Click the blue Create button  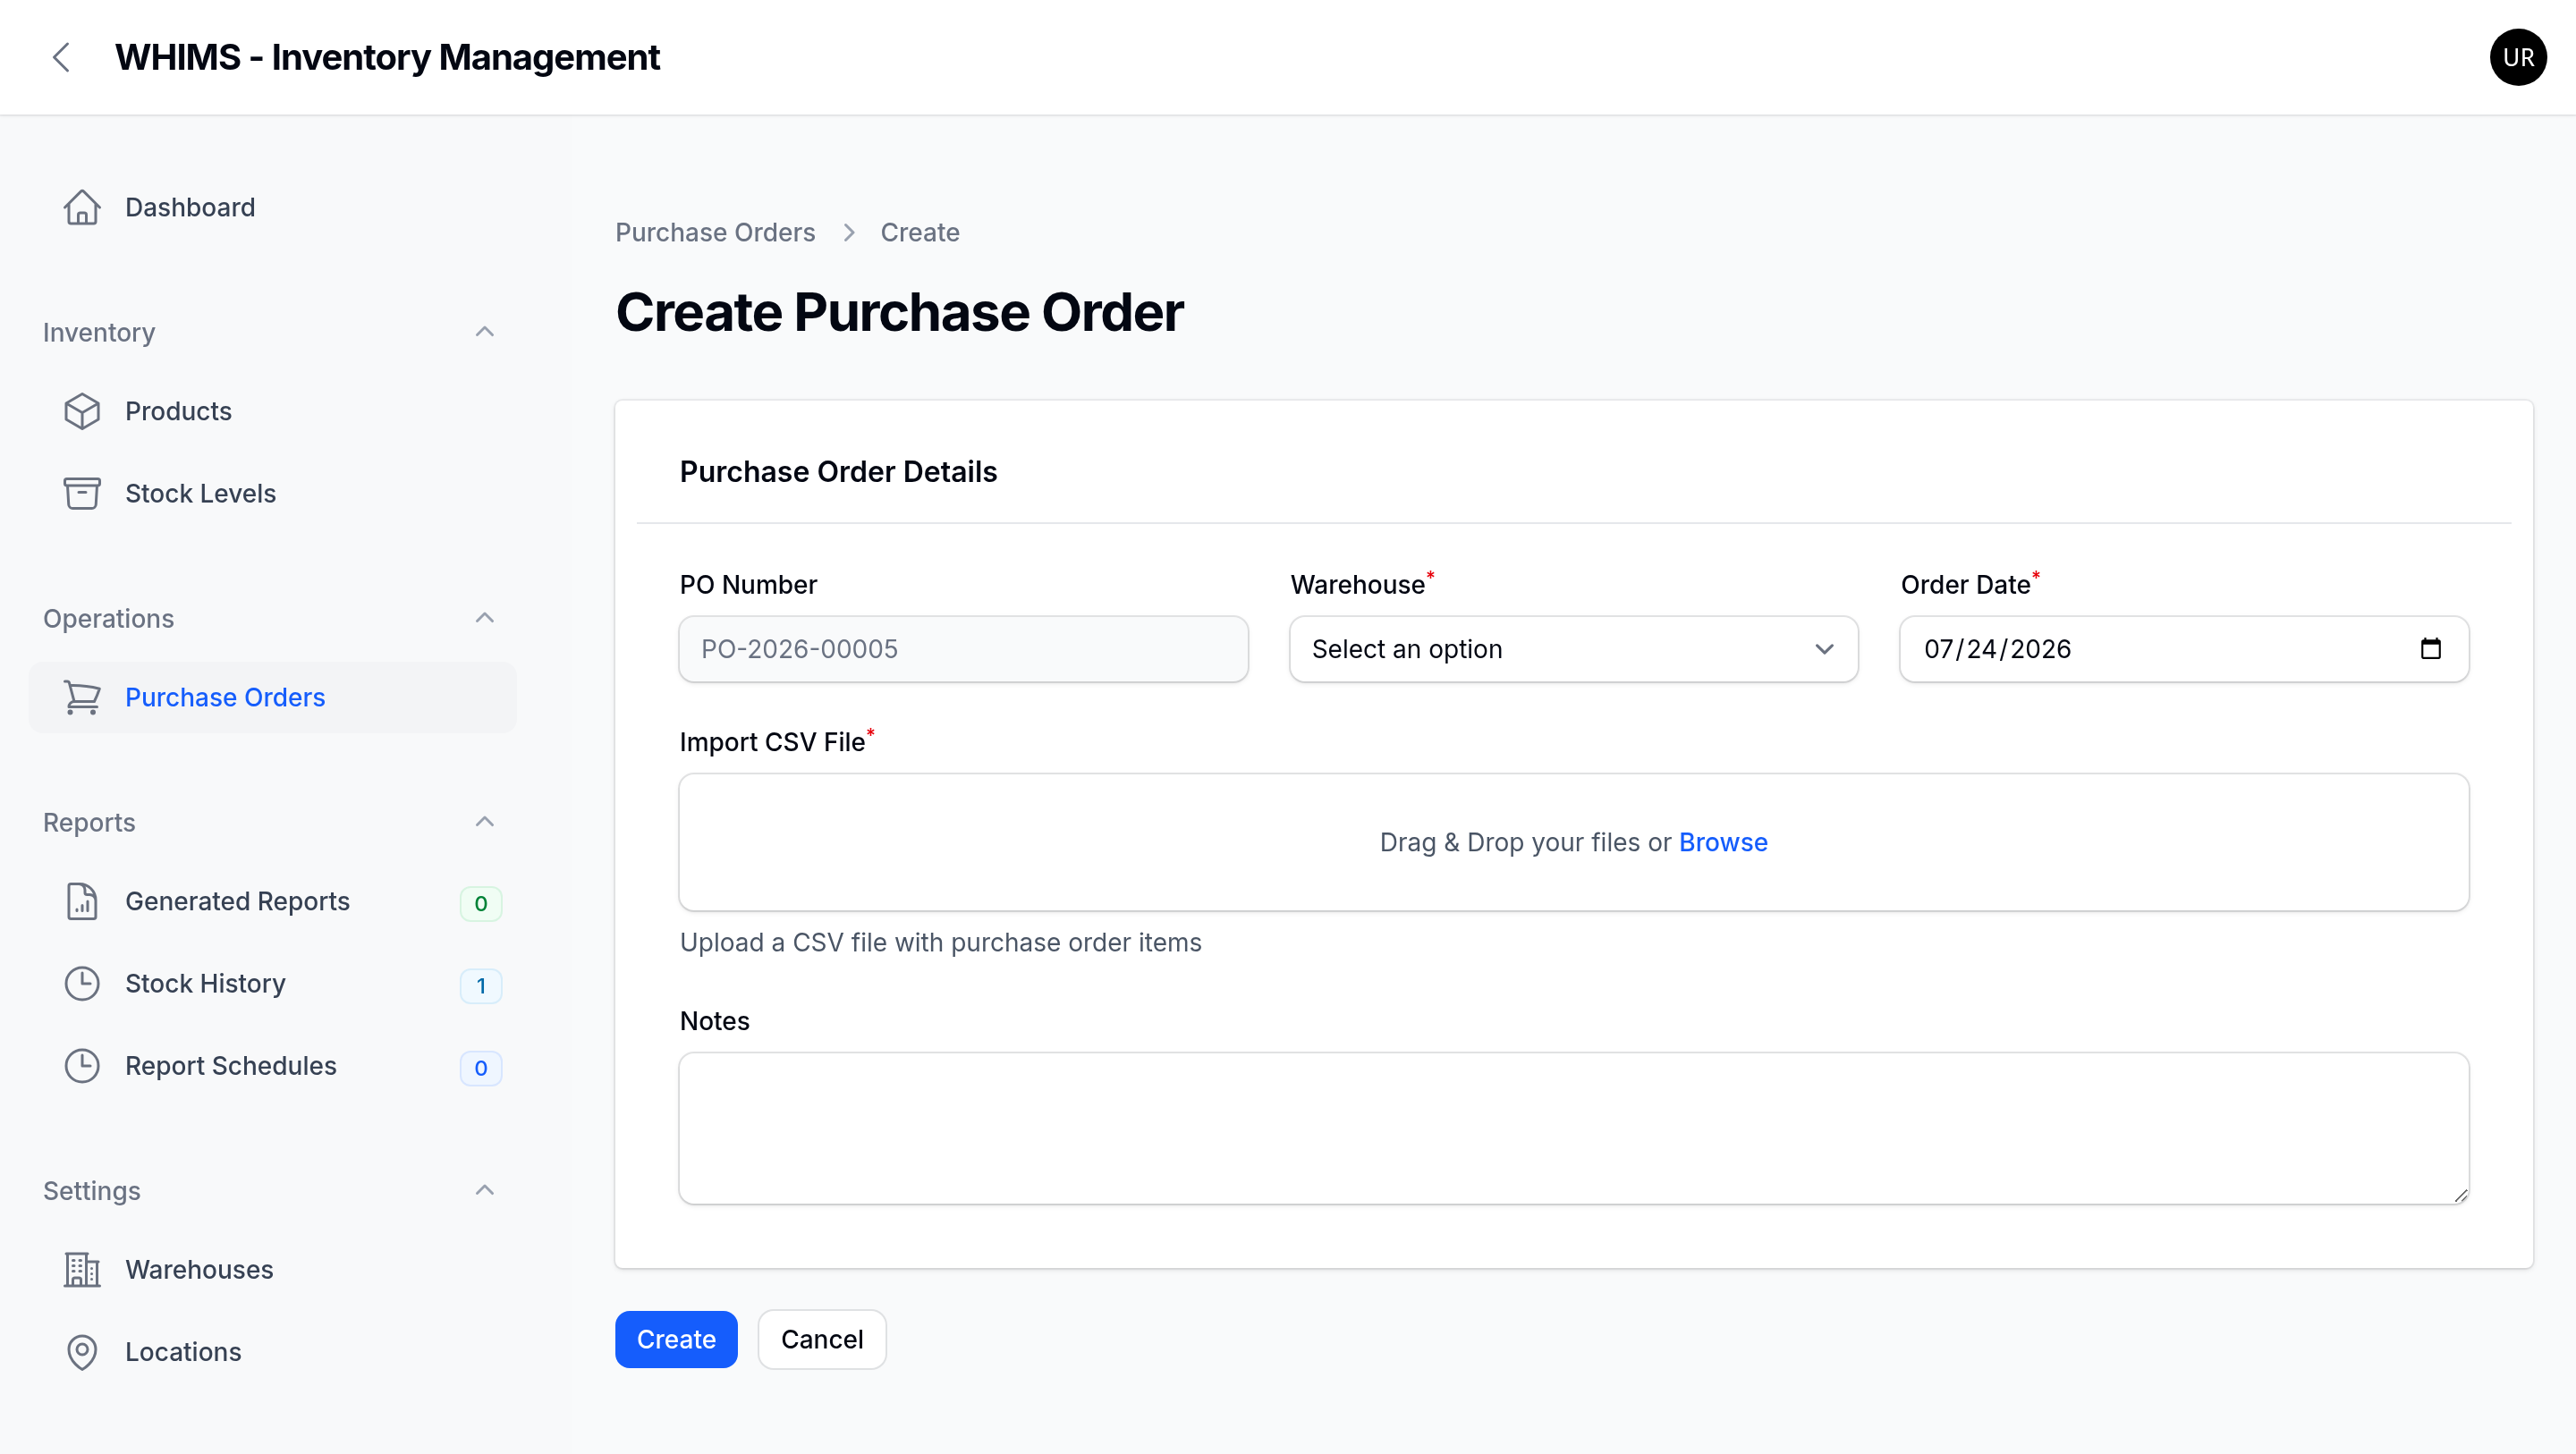click(x=676, y=1339)
